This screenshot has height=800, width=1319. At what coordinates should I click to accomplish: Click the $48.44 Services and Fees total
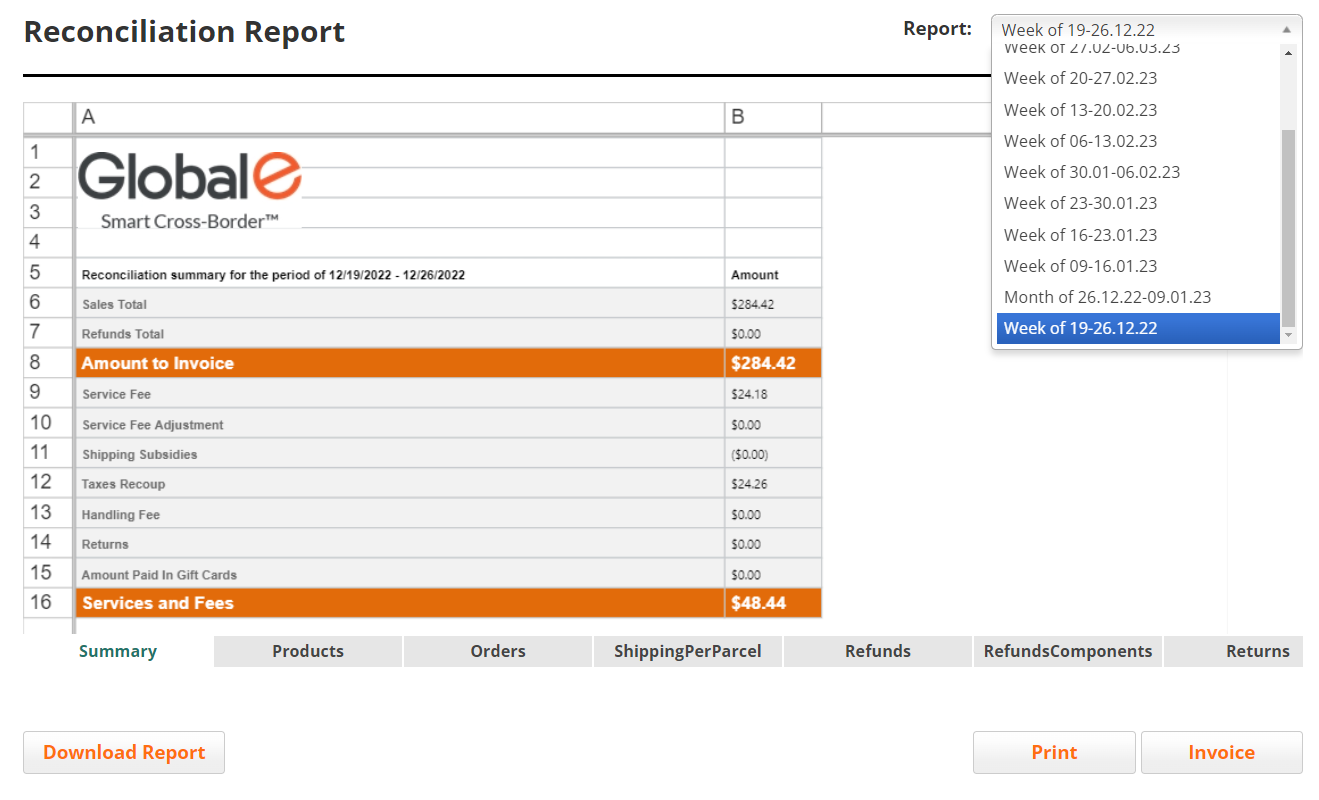click(x=773, y=603)
